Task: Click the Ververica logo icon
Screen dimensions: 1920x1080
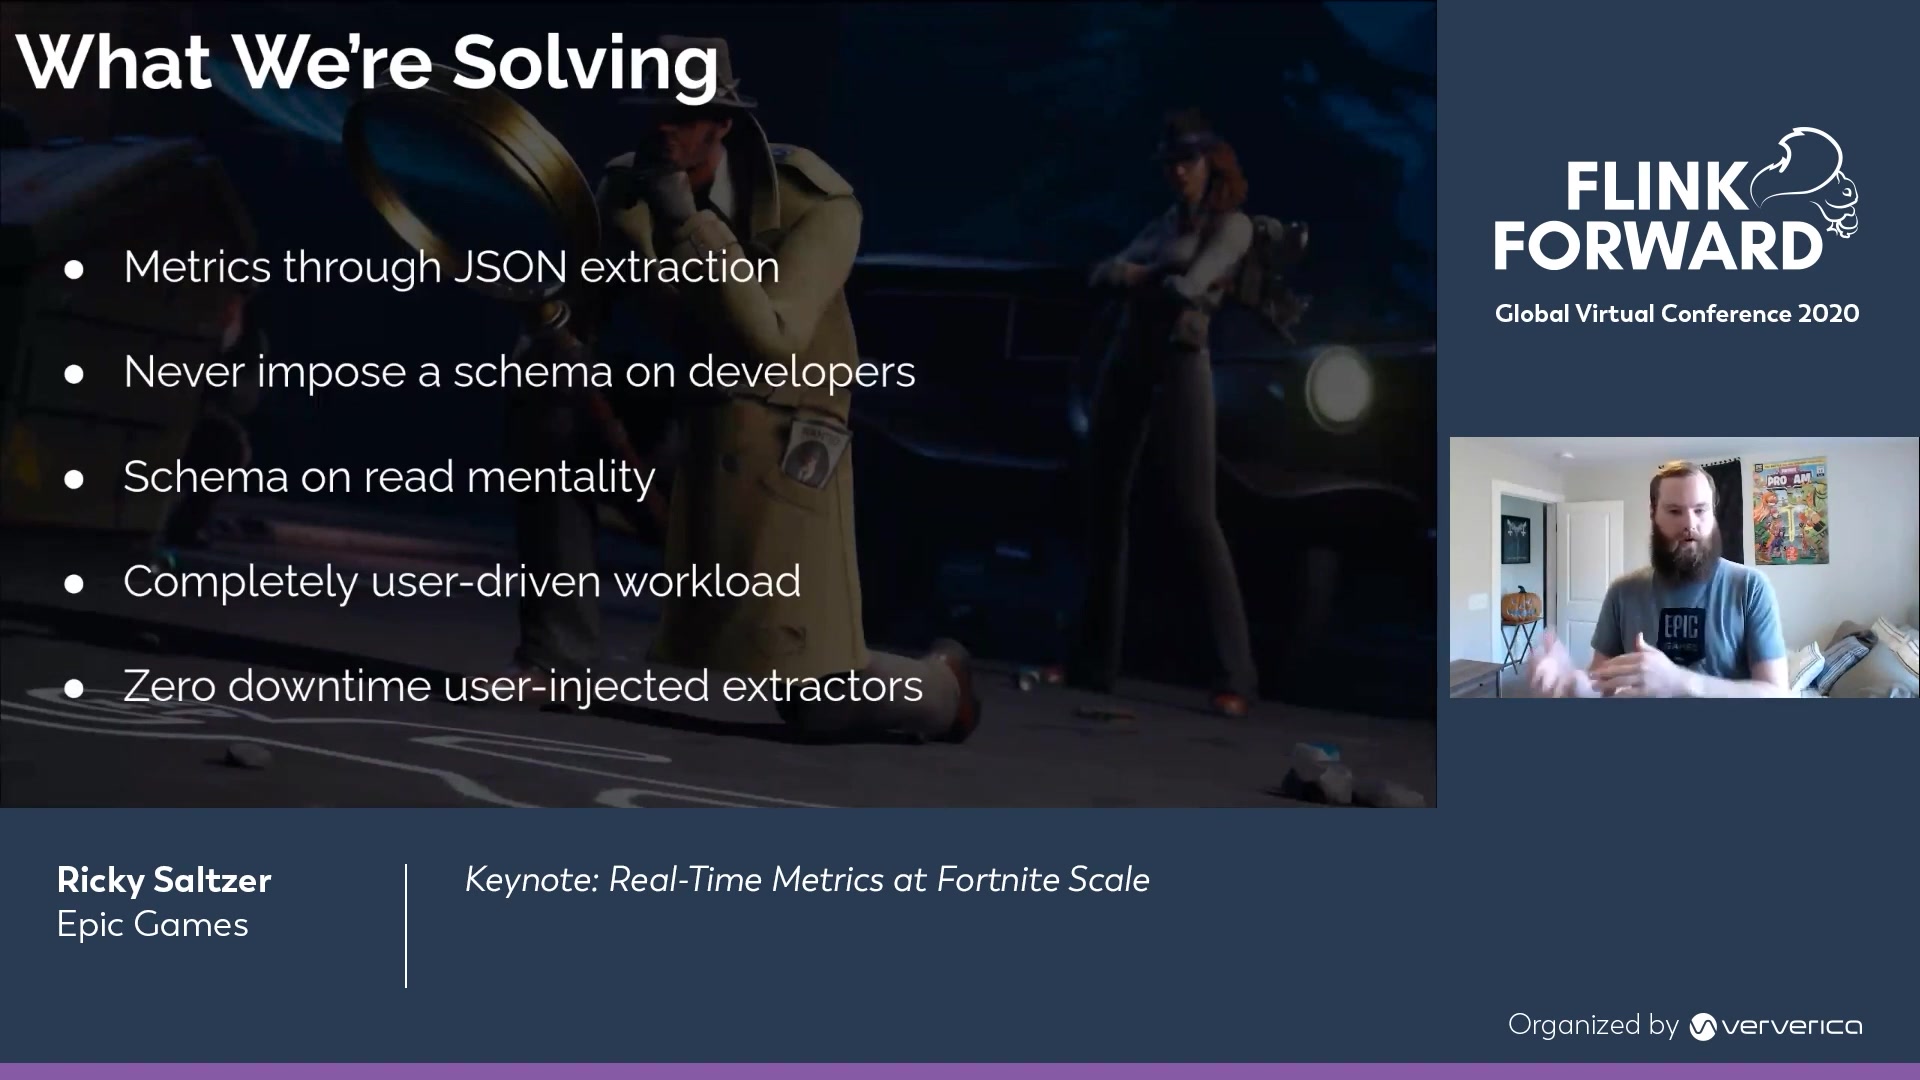Action: point(1702,1027)
